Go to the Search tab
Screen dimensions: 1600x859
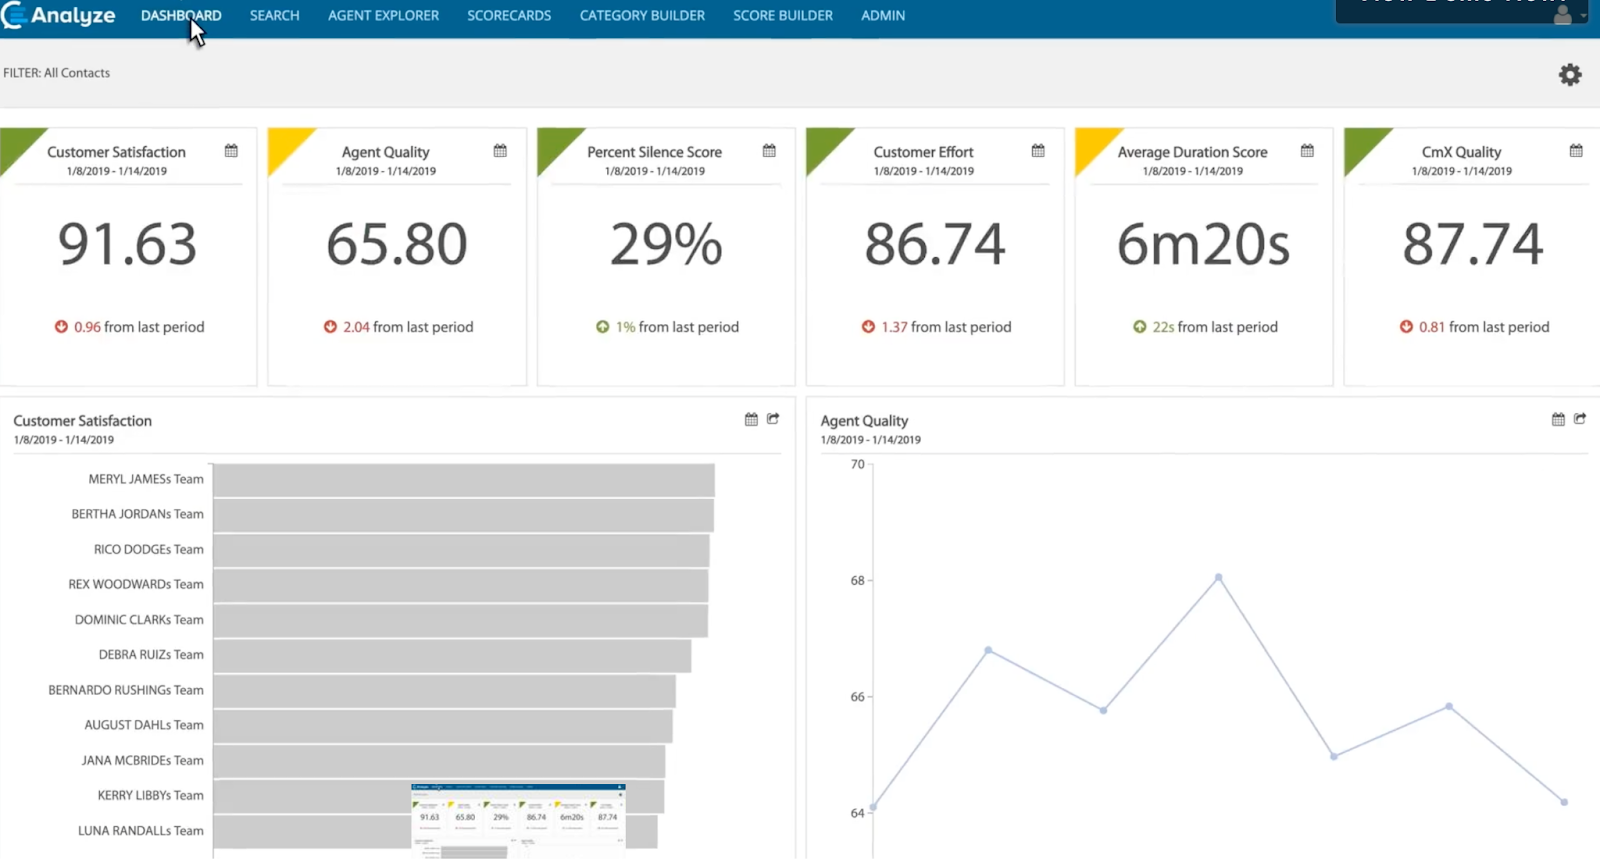pyautogui.click(x=274, y=15)
